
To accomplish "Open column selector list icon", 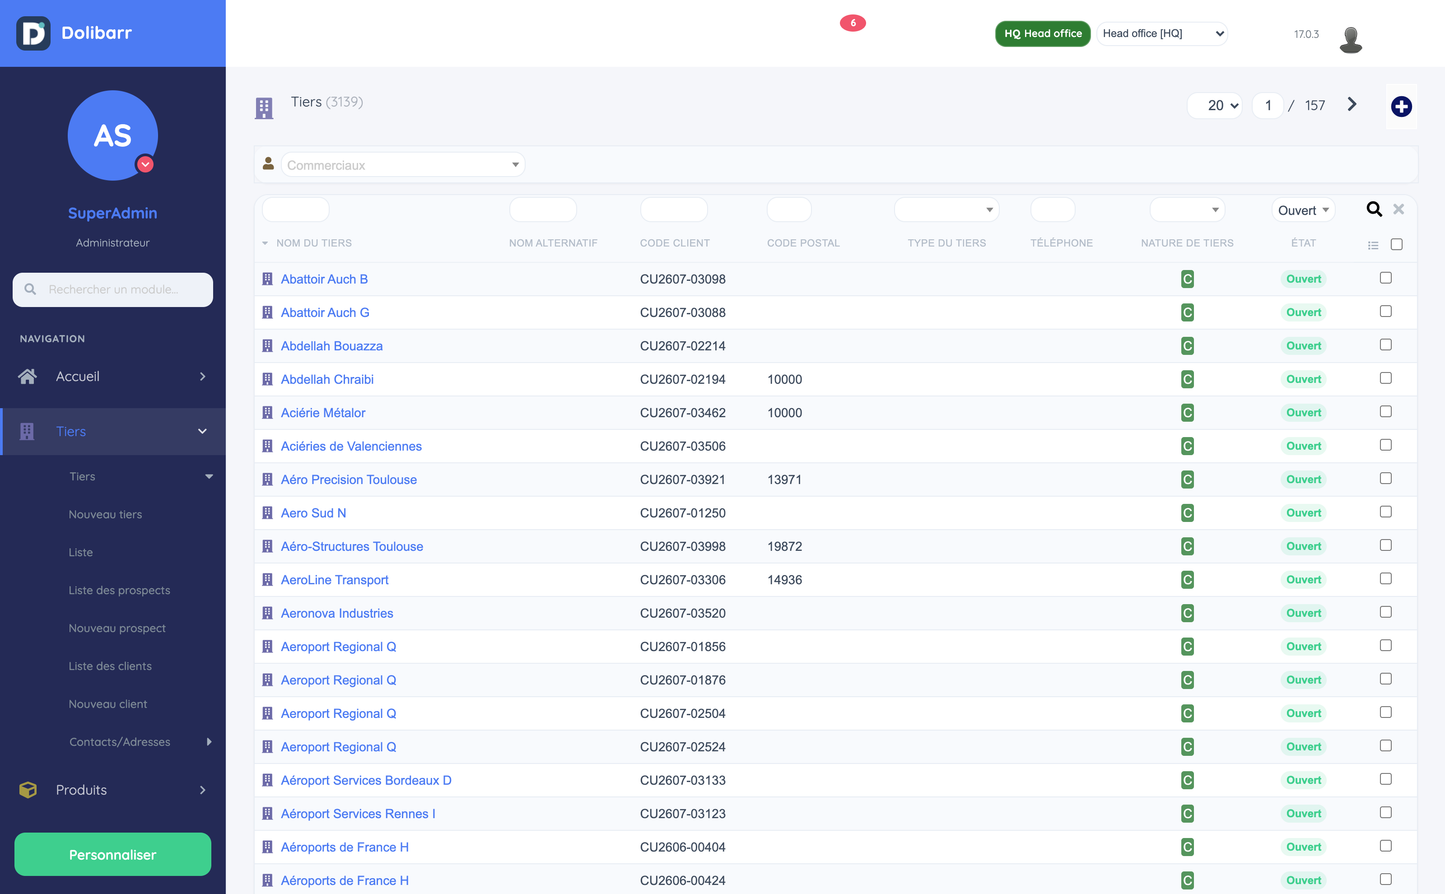I will (1373, 245).
